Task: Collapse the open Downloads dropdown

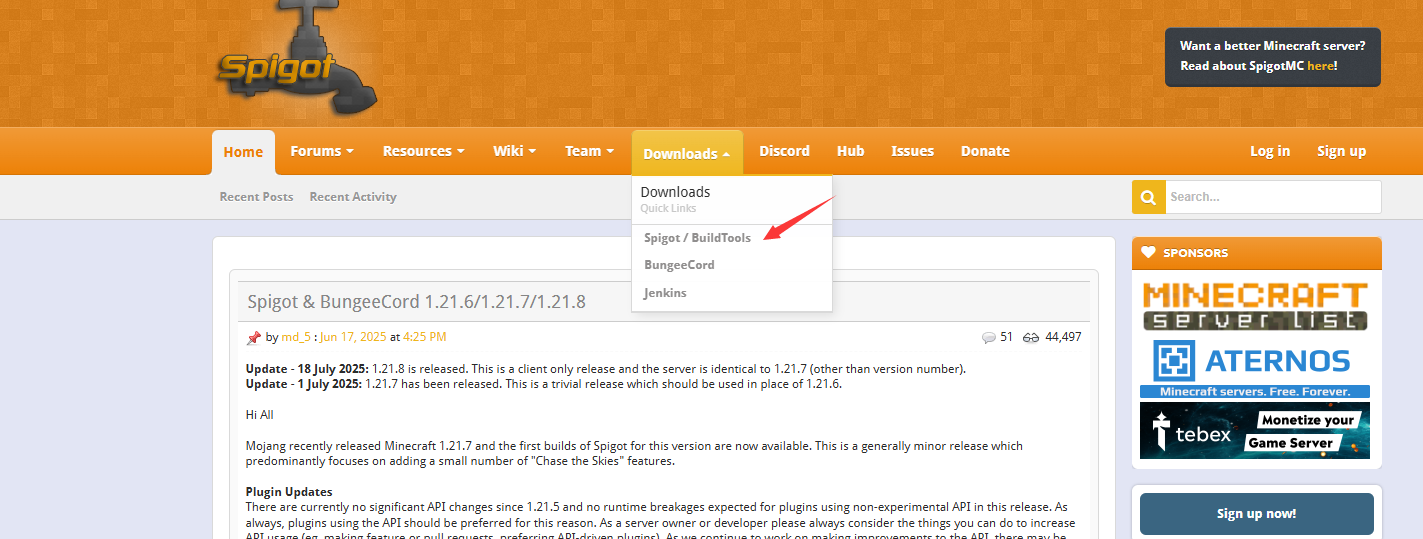Action: [x=686, y=153]
